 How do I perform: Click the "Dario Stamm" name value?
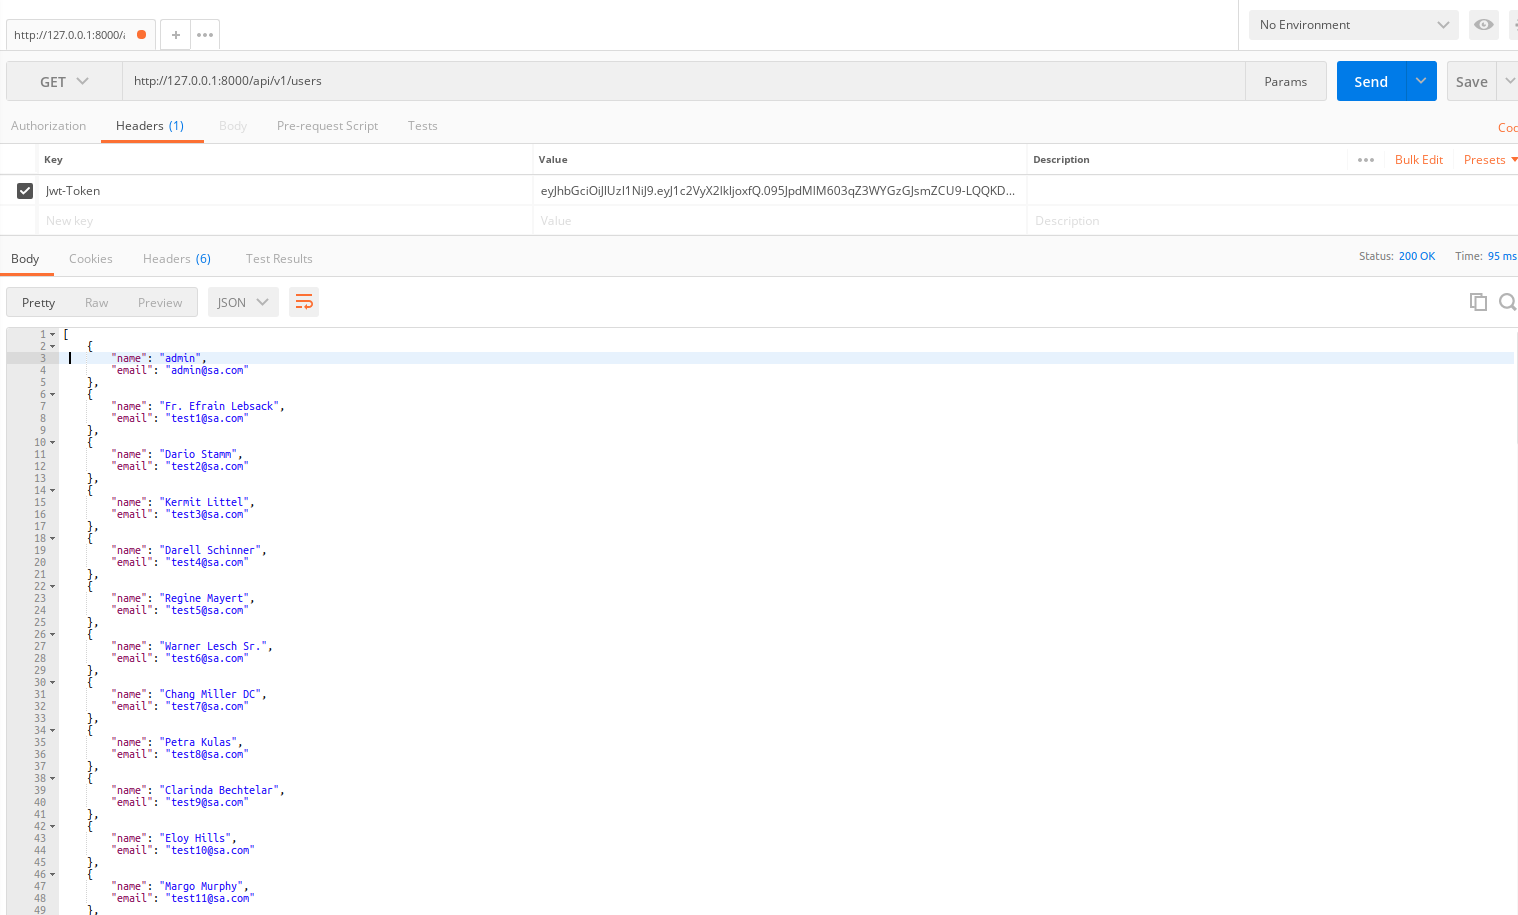[x=198, y=454]
